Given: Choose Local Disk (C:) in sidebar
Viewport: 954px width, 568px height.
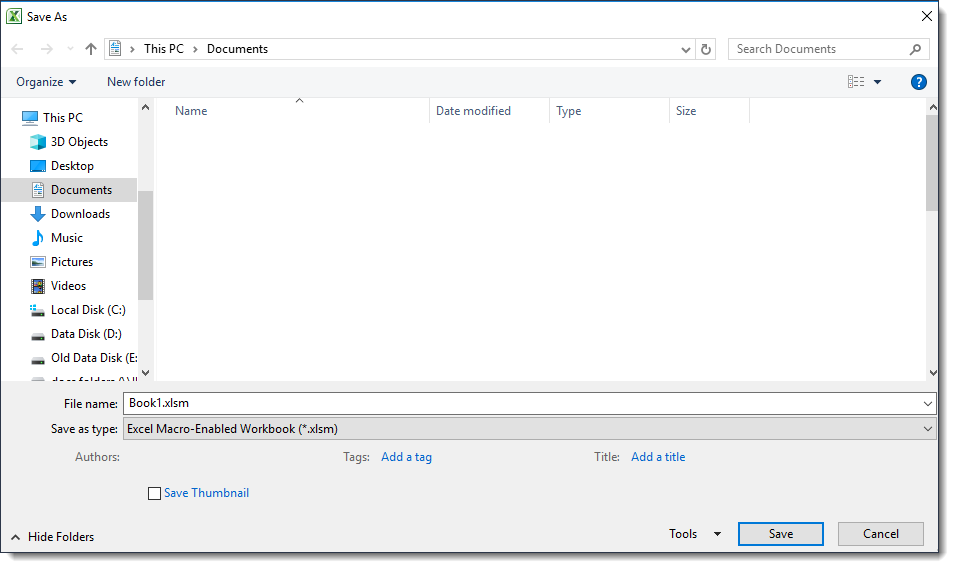Looking at the screenshot, I should 88,310.
